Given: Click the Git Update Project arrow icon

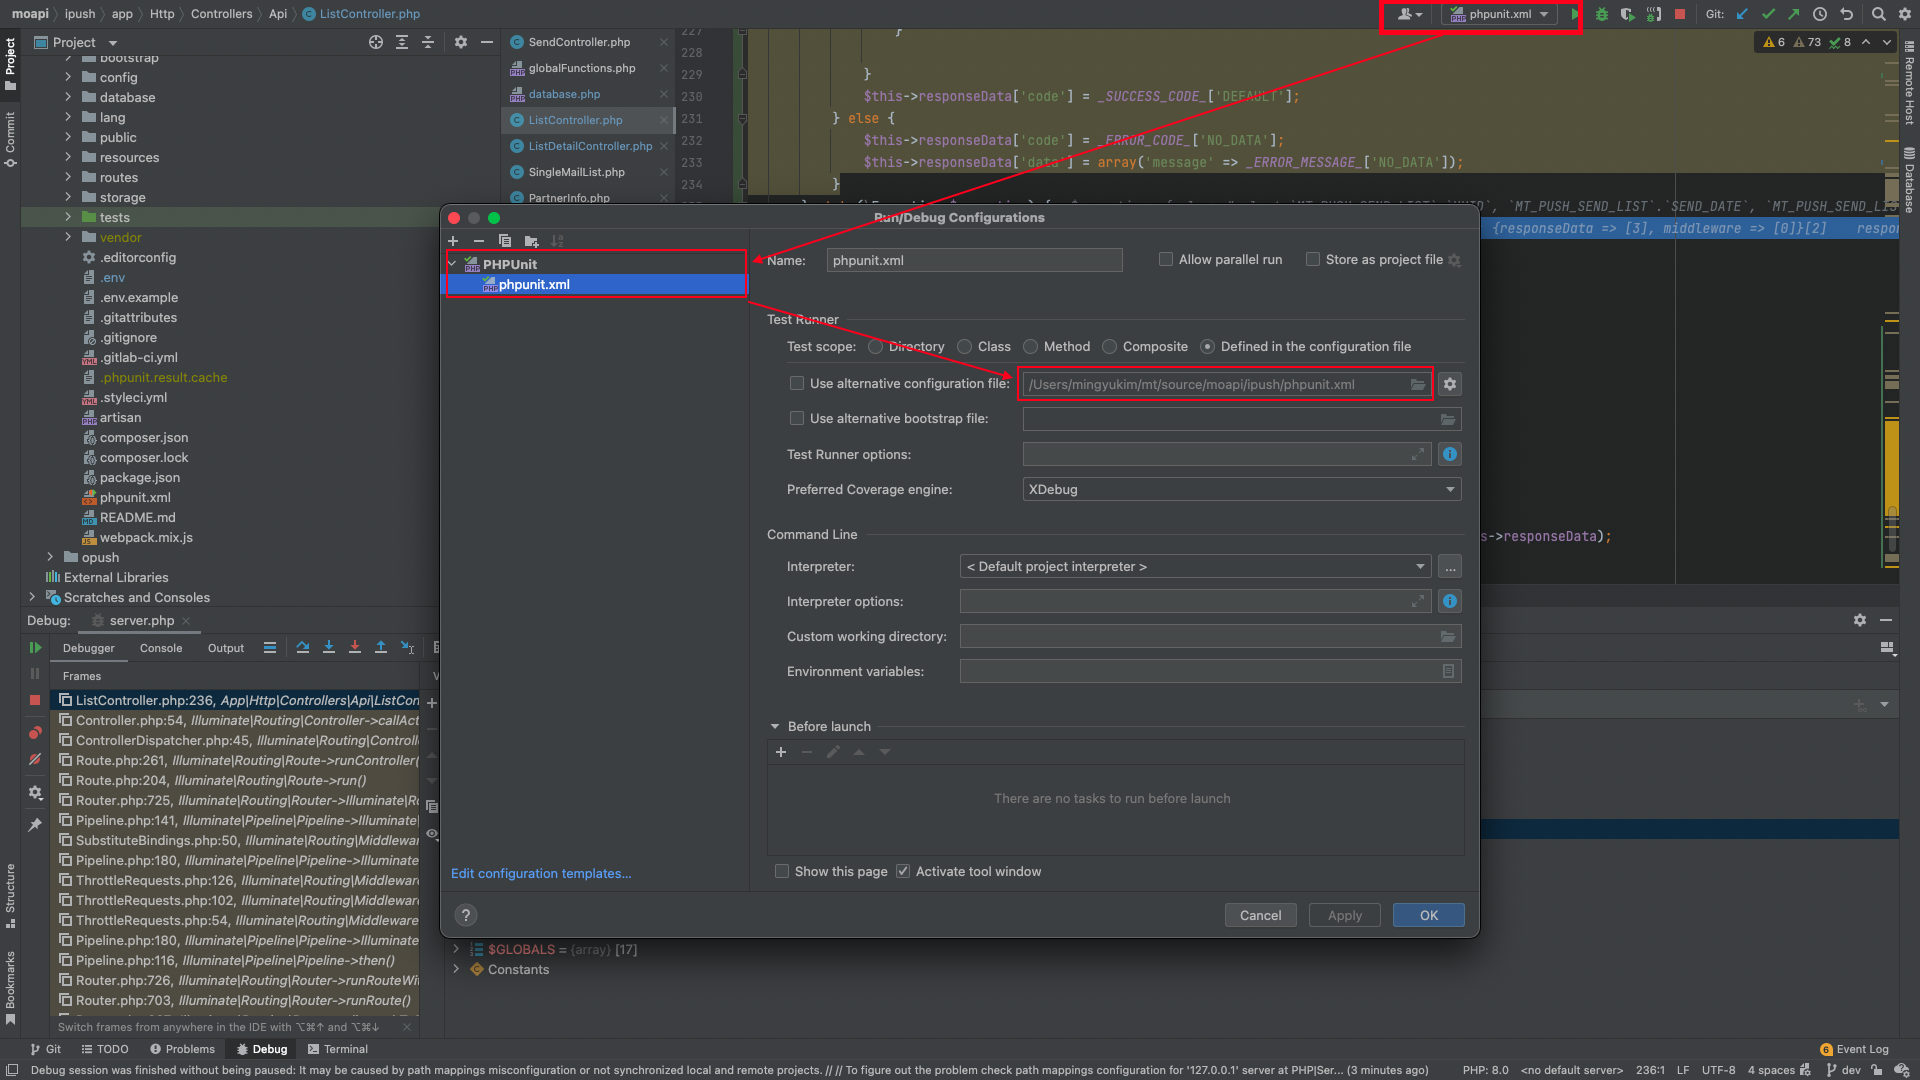Looking at the screenshot, I should [1743, 14].
